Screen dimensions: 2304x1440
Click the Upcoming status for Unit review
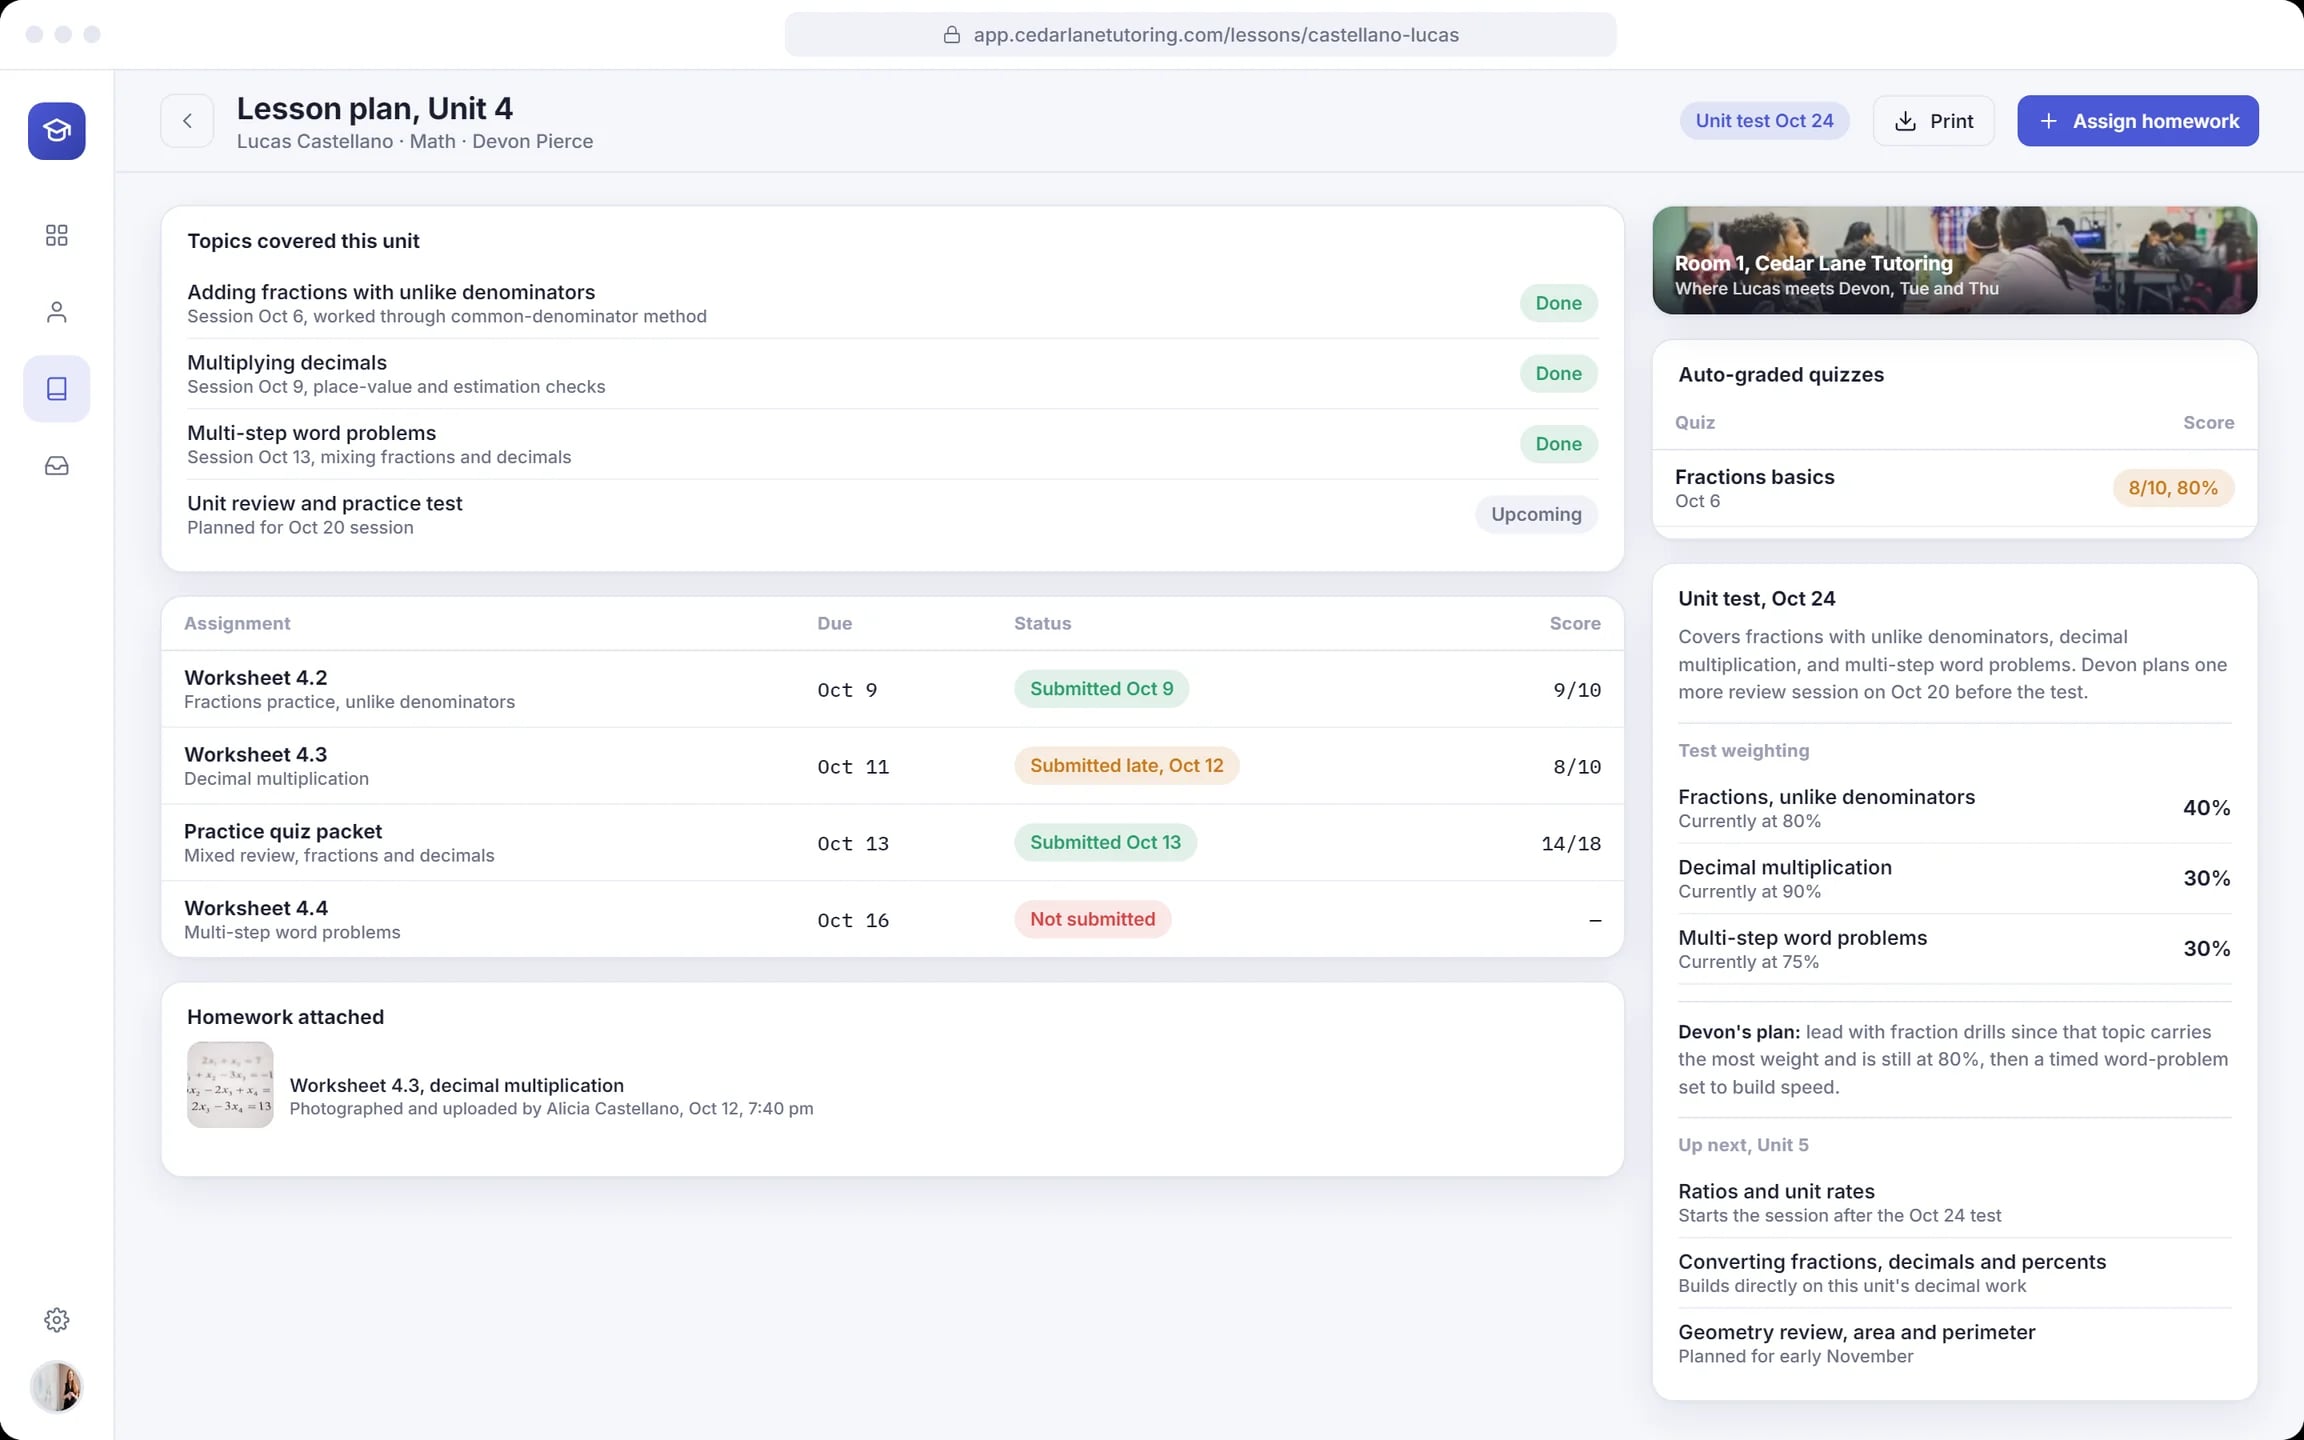pyautogui.click(x=1536, y=514)
